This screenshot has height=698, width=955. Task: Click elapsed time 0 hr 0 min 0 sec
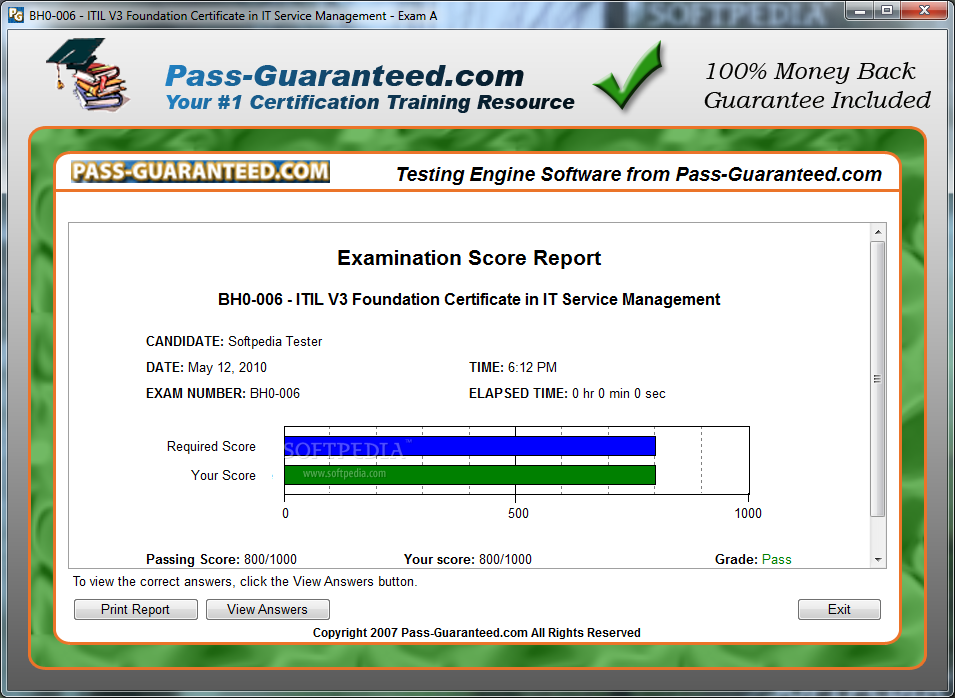point(619,394)
